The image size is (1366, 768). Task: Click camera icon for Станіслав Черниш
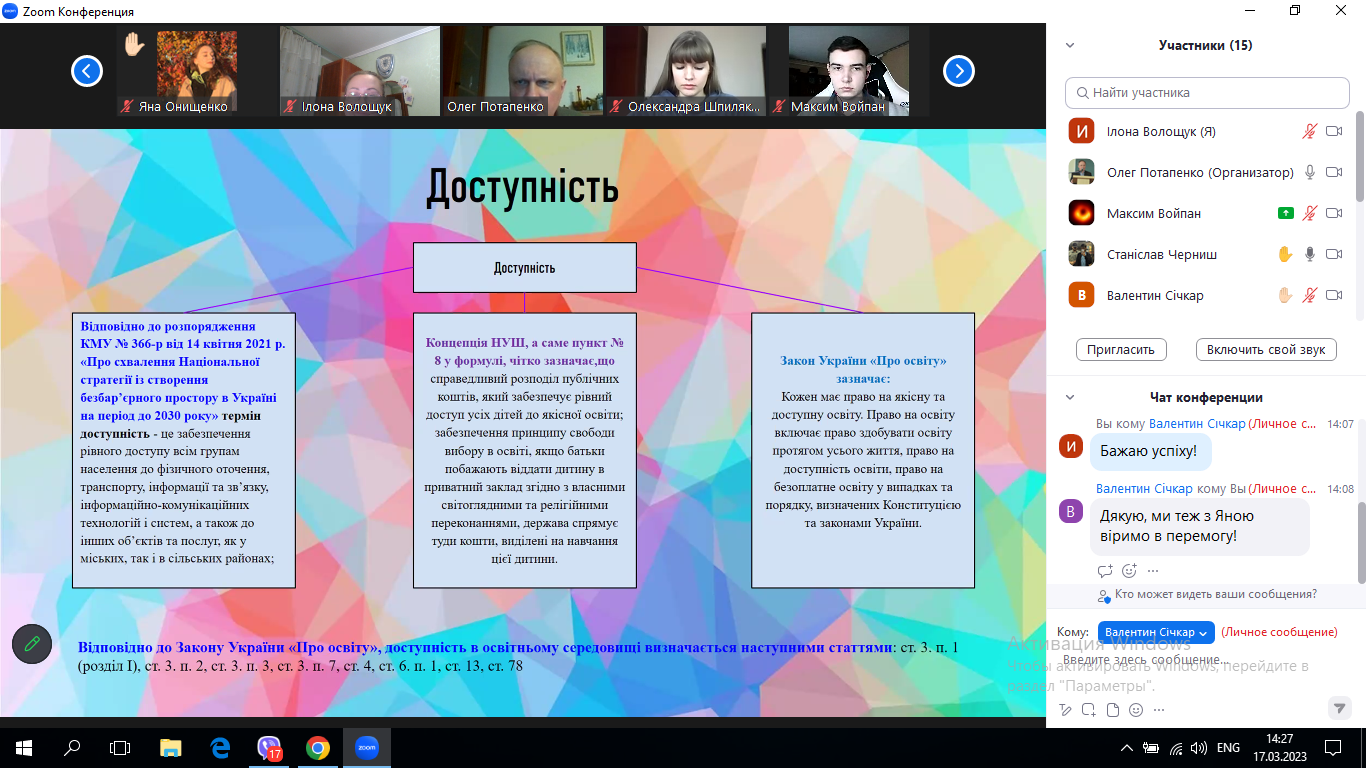[1334, 254]
